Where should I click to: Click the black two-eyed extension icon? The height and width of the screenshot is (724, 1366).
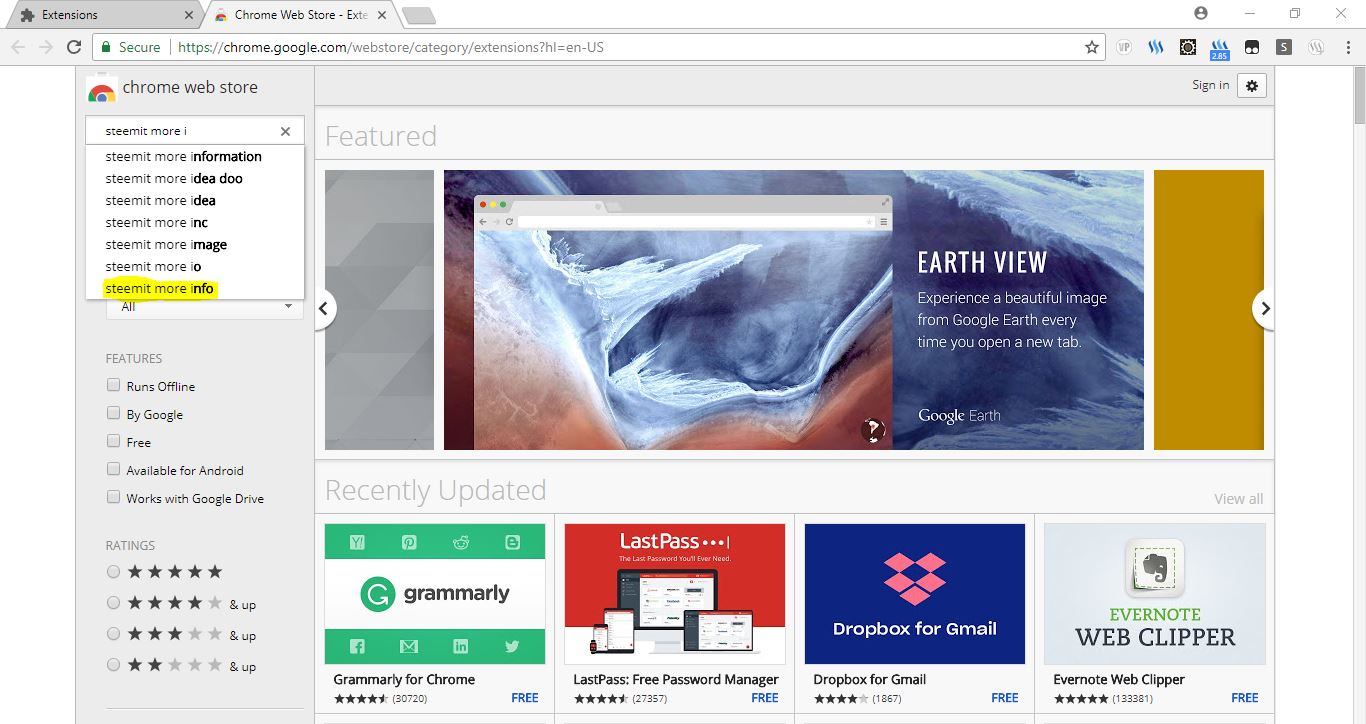1252,47
